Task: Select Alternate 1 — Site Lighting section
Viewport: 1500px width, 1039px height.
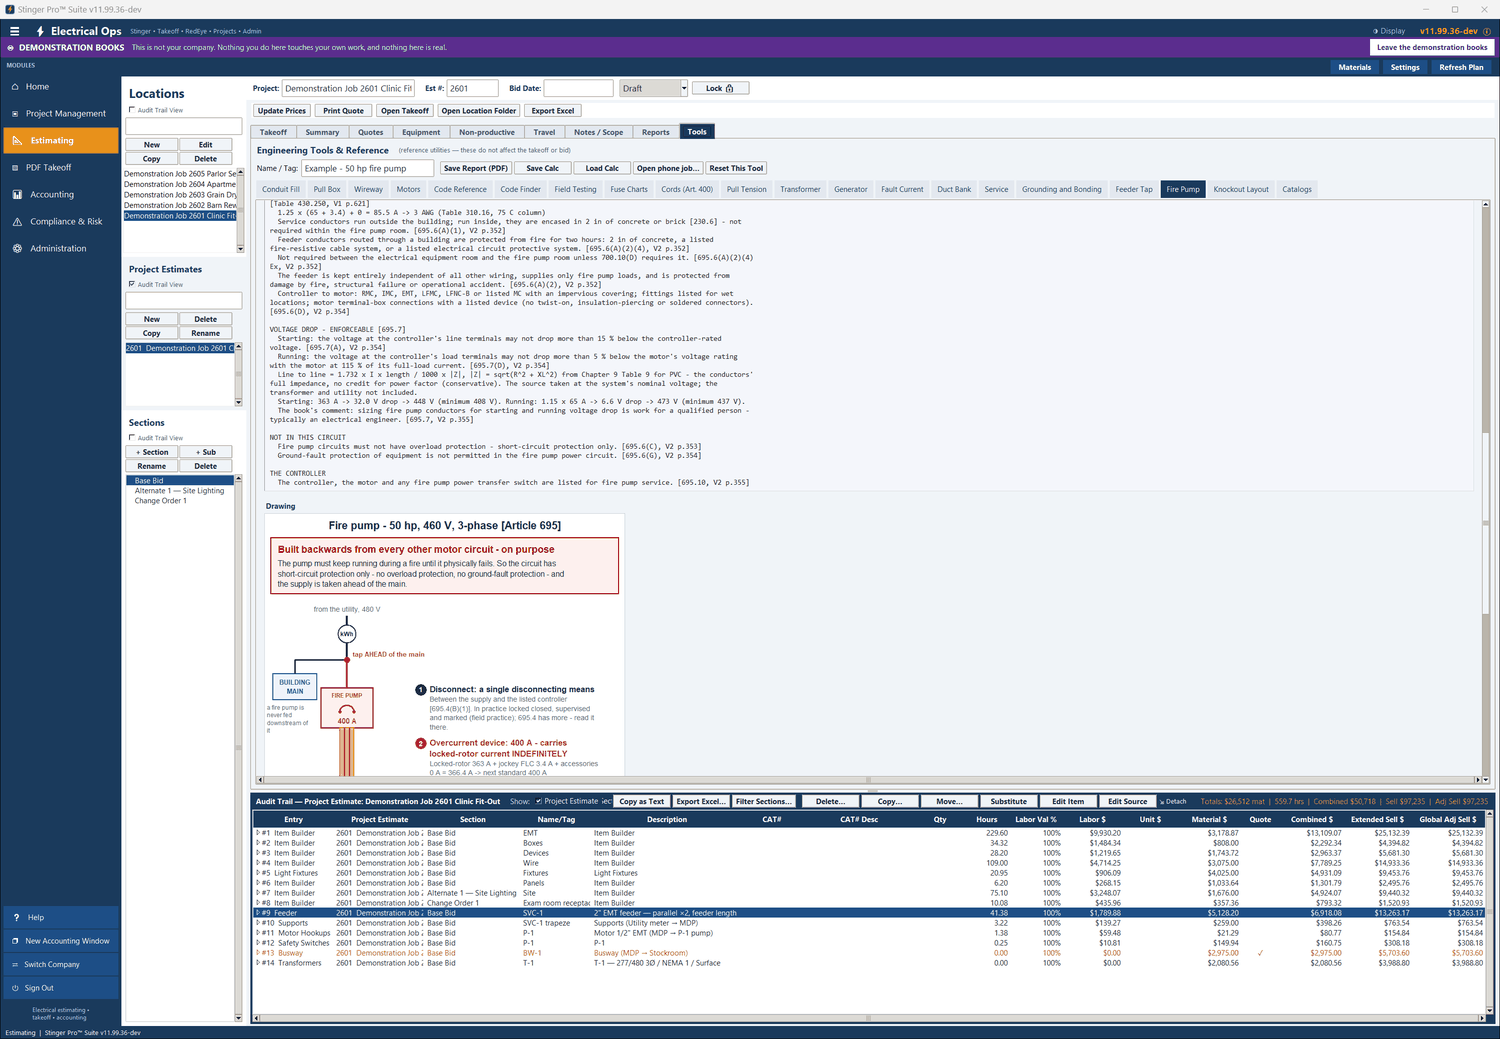Action: 180,491
